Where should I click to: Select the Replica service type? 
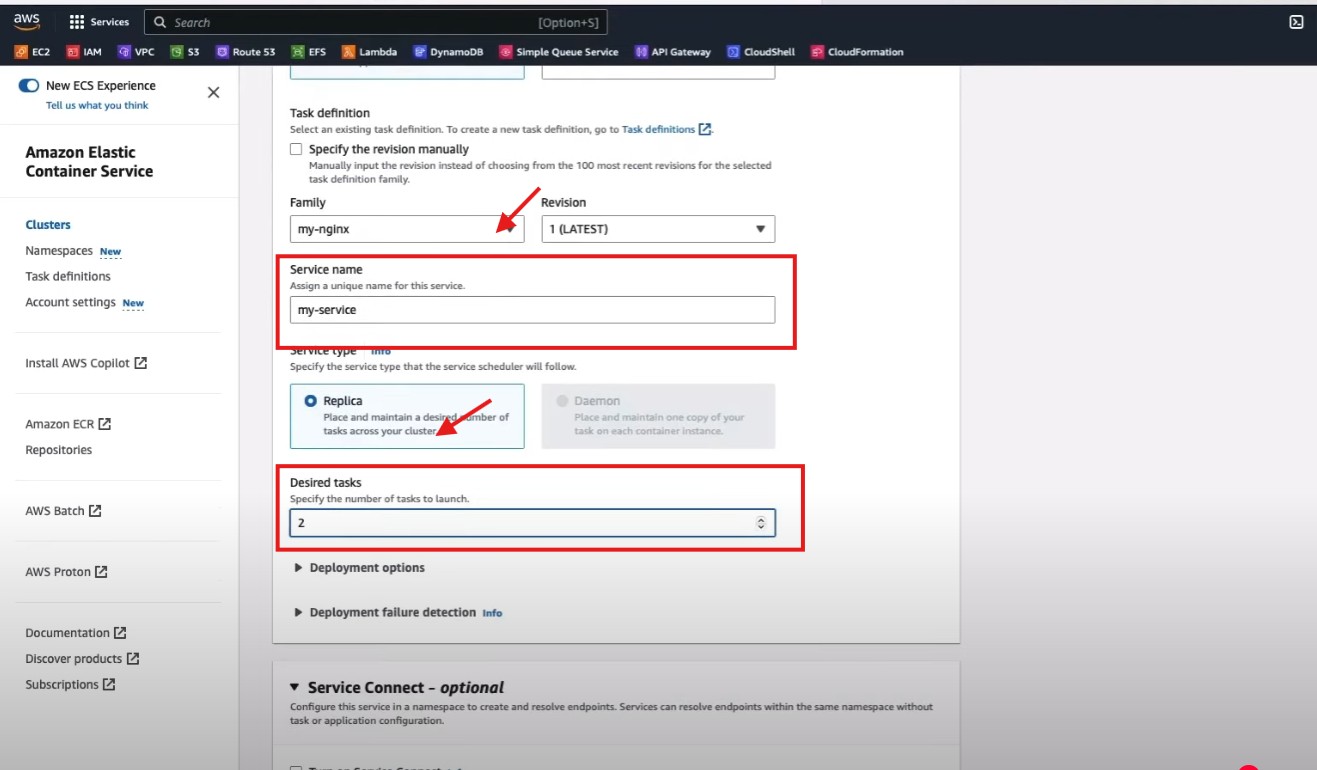[x=310, y=401]
